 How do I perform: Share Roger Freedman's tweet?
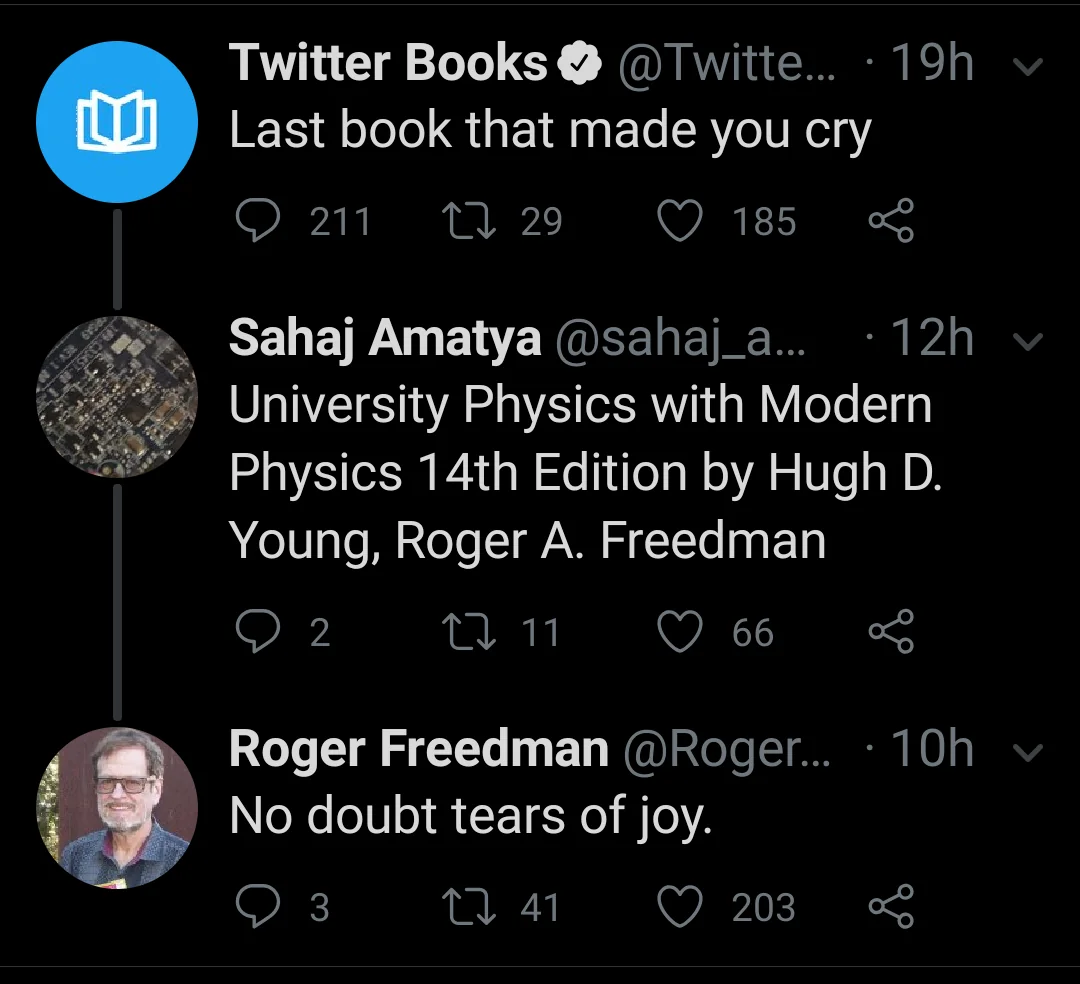(x=890, y=907)
